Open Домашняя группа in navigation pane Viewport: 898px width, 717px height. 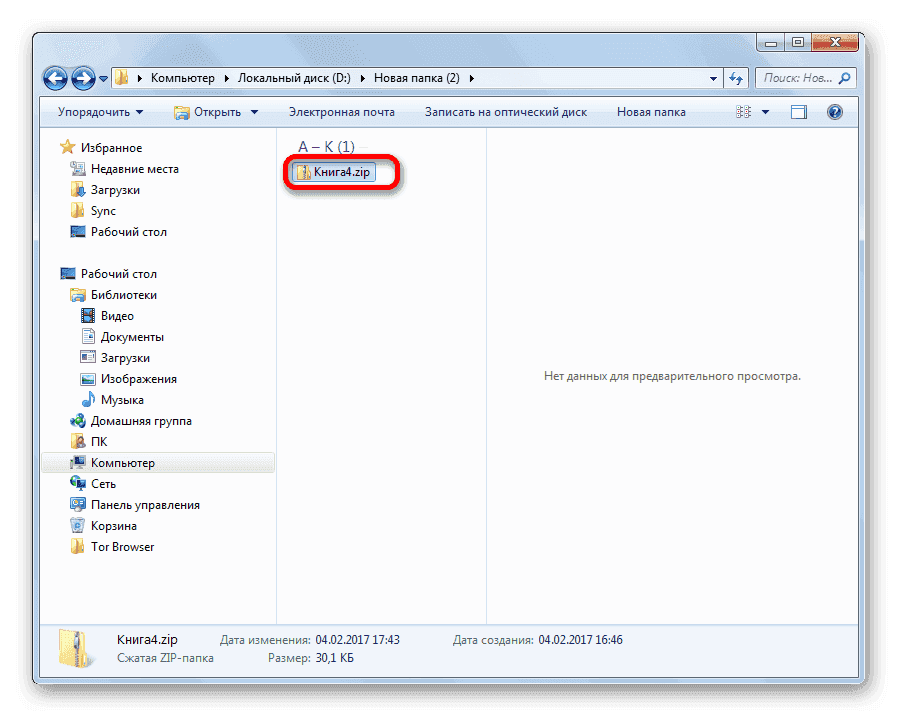(141, 421)
